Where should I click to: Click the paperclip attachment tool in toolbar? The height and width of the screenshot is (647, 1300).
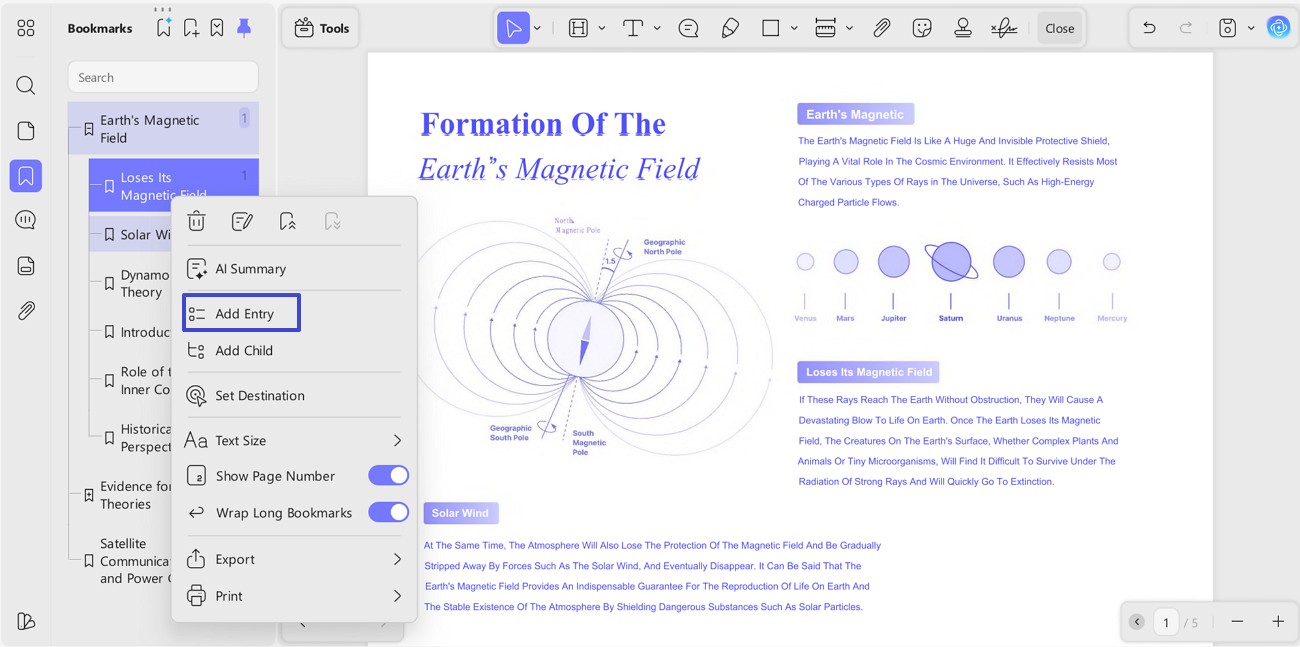pyautogui.click(x=881, y=28)
